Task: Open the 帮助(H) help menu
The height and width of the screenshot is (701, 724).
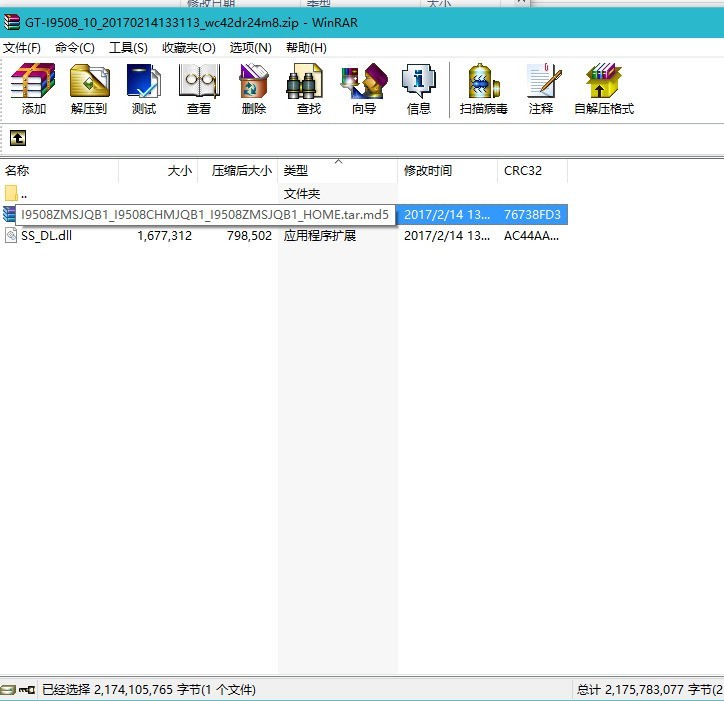Action: pos(306,48)
